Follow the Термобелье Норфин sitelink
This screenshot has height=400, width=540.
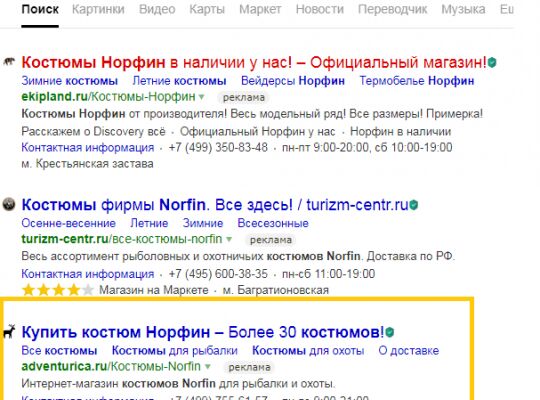pos(417,81)
